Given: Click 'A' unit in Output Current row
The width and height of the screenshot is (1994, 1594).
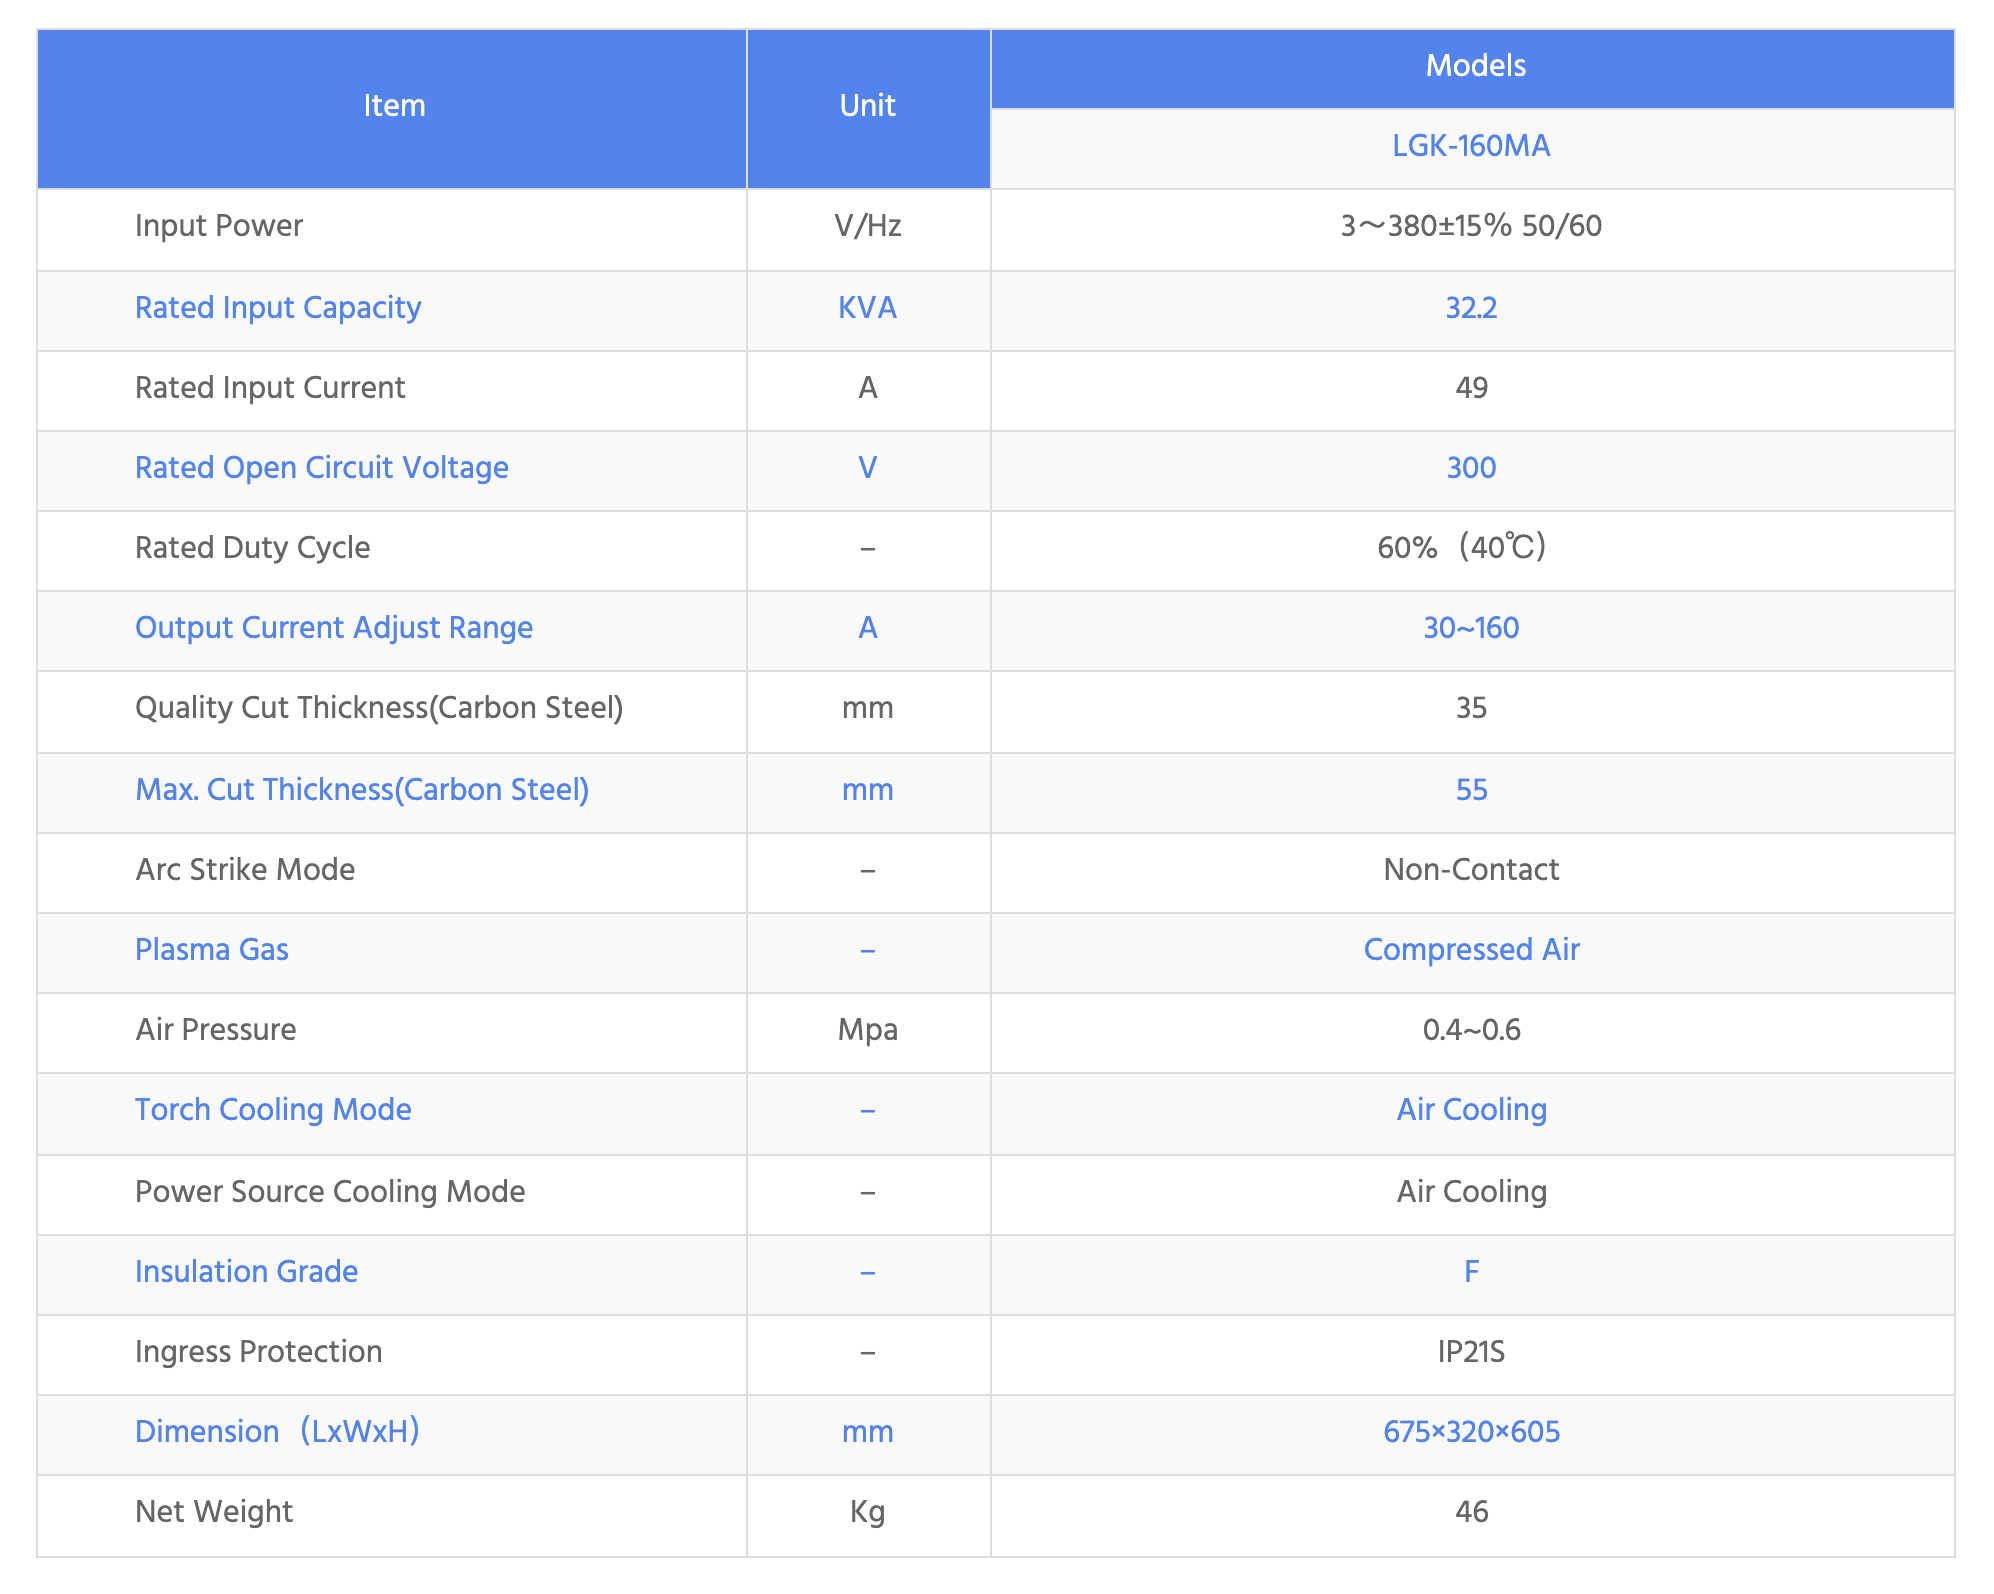Looking at the screenshot, I should pos(868,628).
